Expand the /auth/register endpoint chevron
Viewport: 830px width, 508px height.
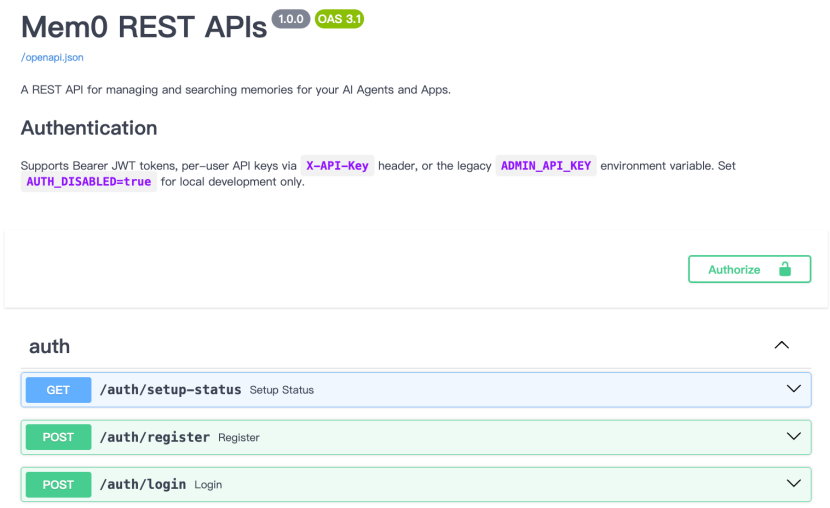tap(793, 437)
